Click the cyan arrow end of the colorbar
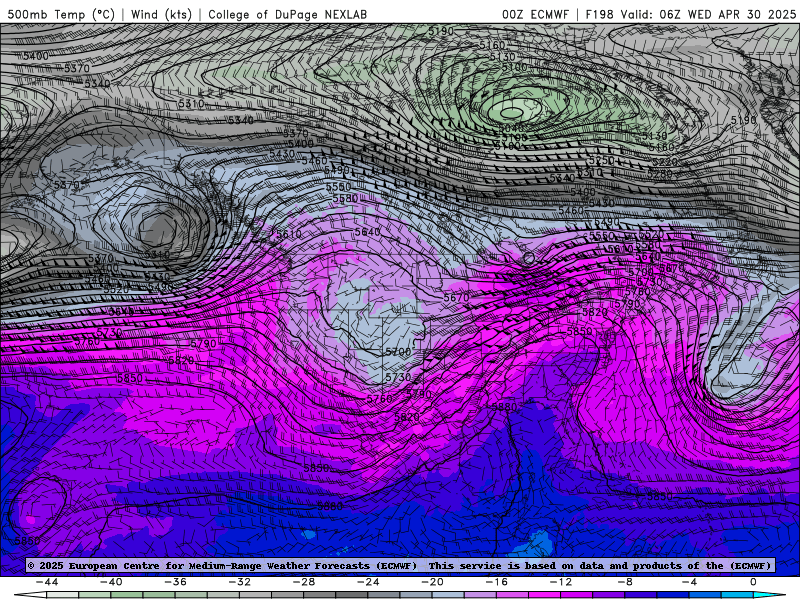 point(769,595)
